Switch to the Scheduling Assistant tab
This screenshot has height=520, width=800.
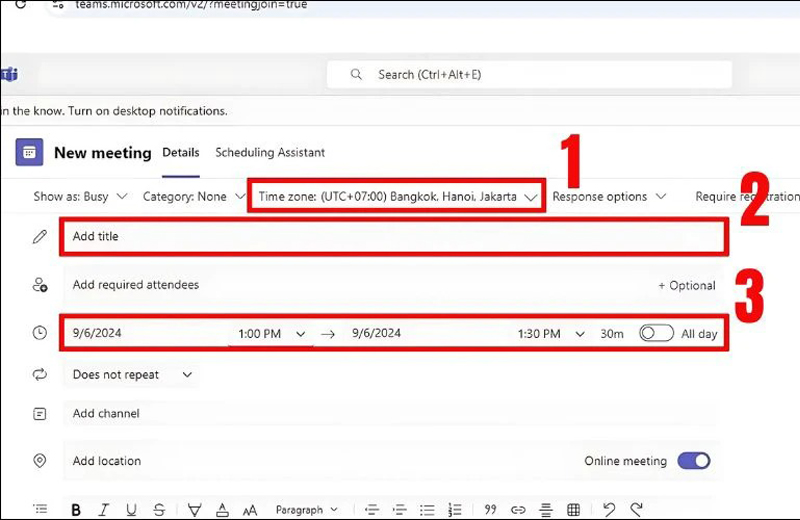tap(270, 152)
